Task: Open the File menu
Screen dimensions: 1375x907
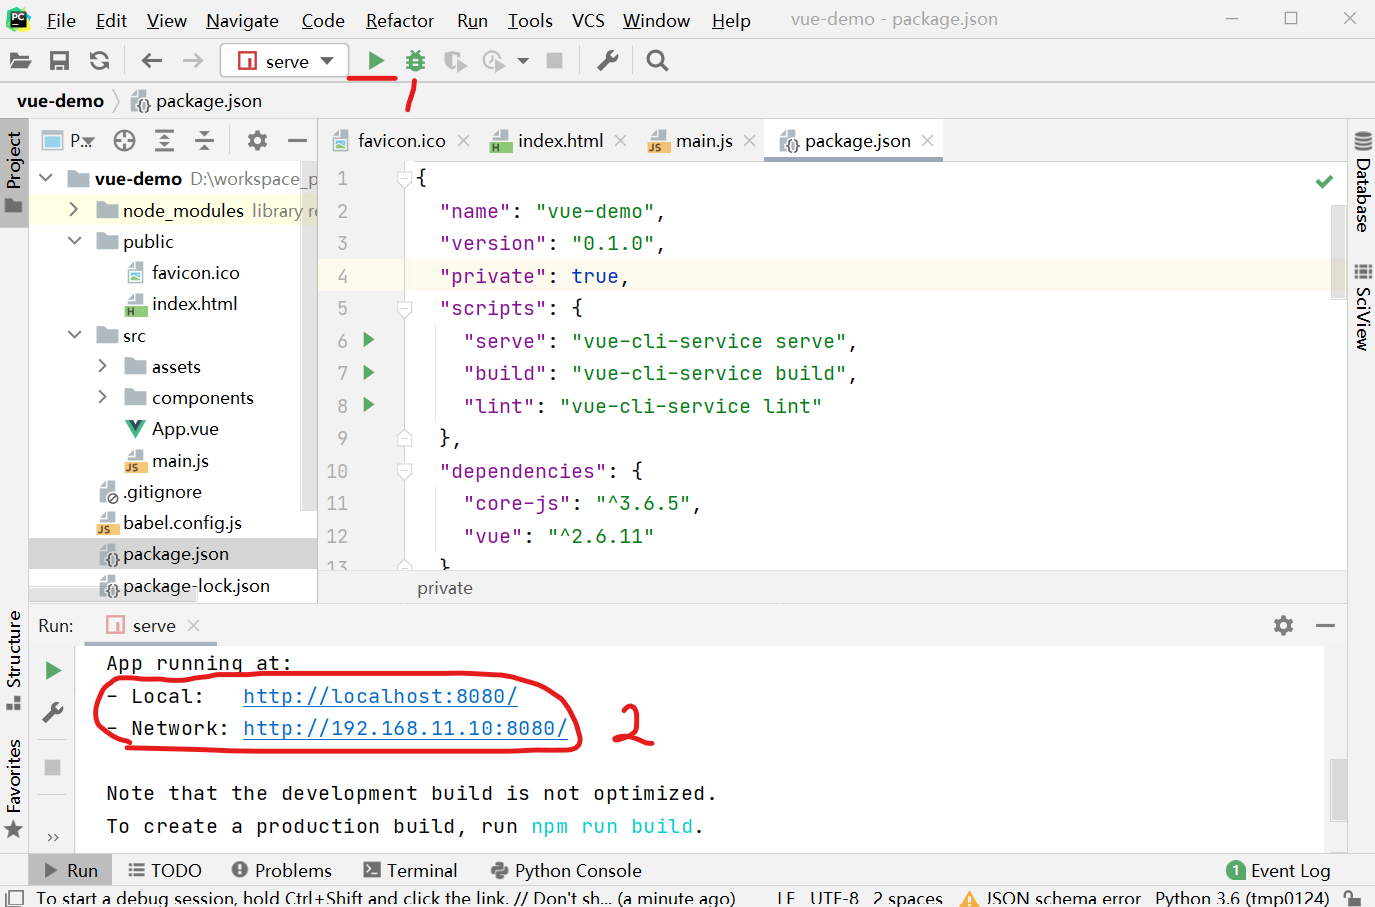Action: pyautogui.click(x=61, y=20)
